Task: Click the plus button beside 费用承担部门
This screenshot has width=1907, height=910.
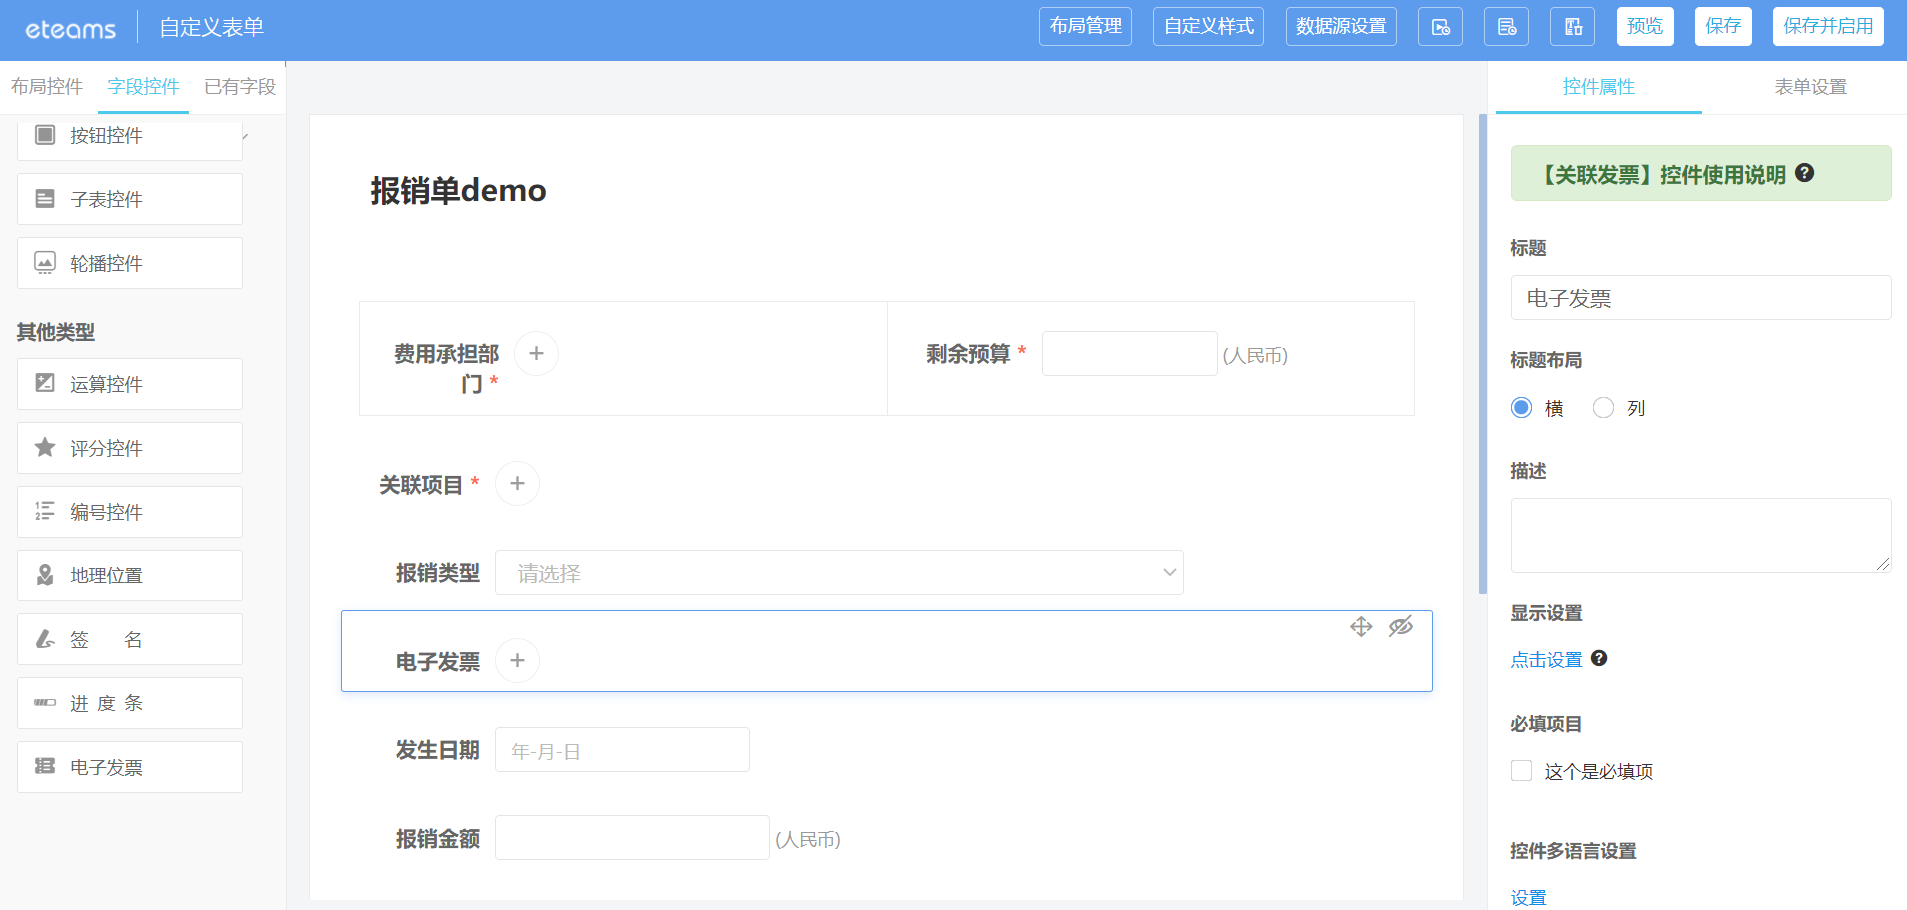Action: [x=536, y=353]
